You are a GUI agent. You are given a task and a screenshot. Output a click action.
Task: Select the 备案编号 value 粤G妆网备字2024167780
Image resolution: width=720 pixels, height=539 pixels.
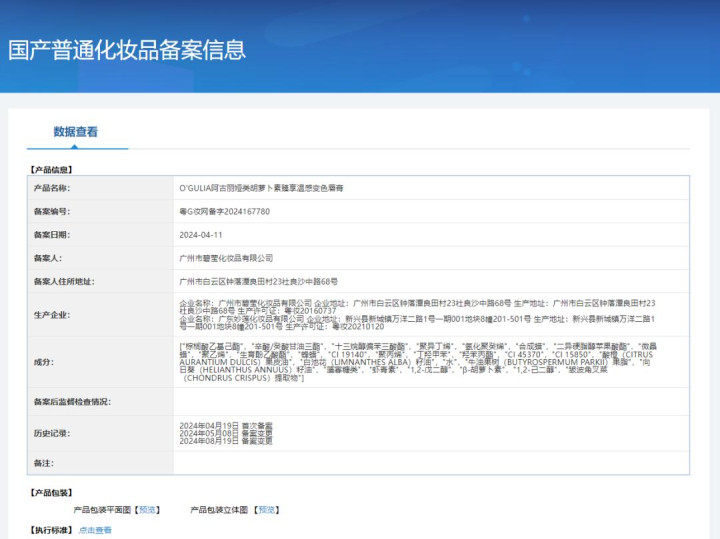(224, 211)
